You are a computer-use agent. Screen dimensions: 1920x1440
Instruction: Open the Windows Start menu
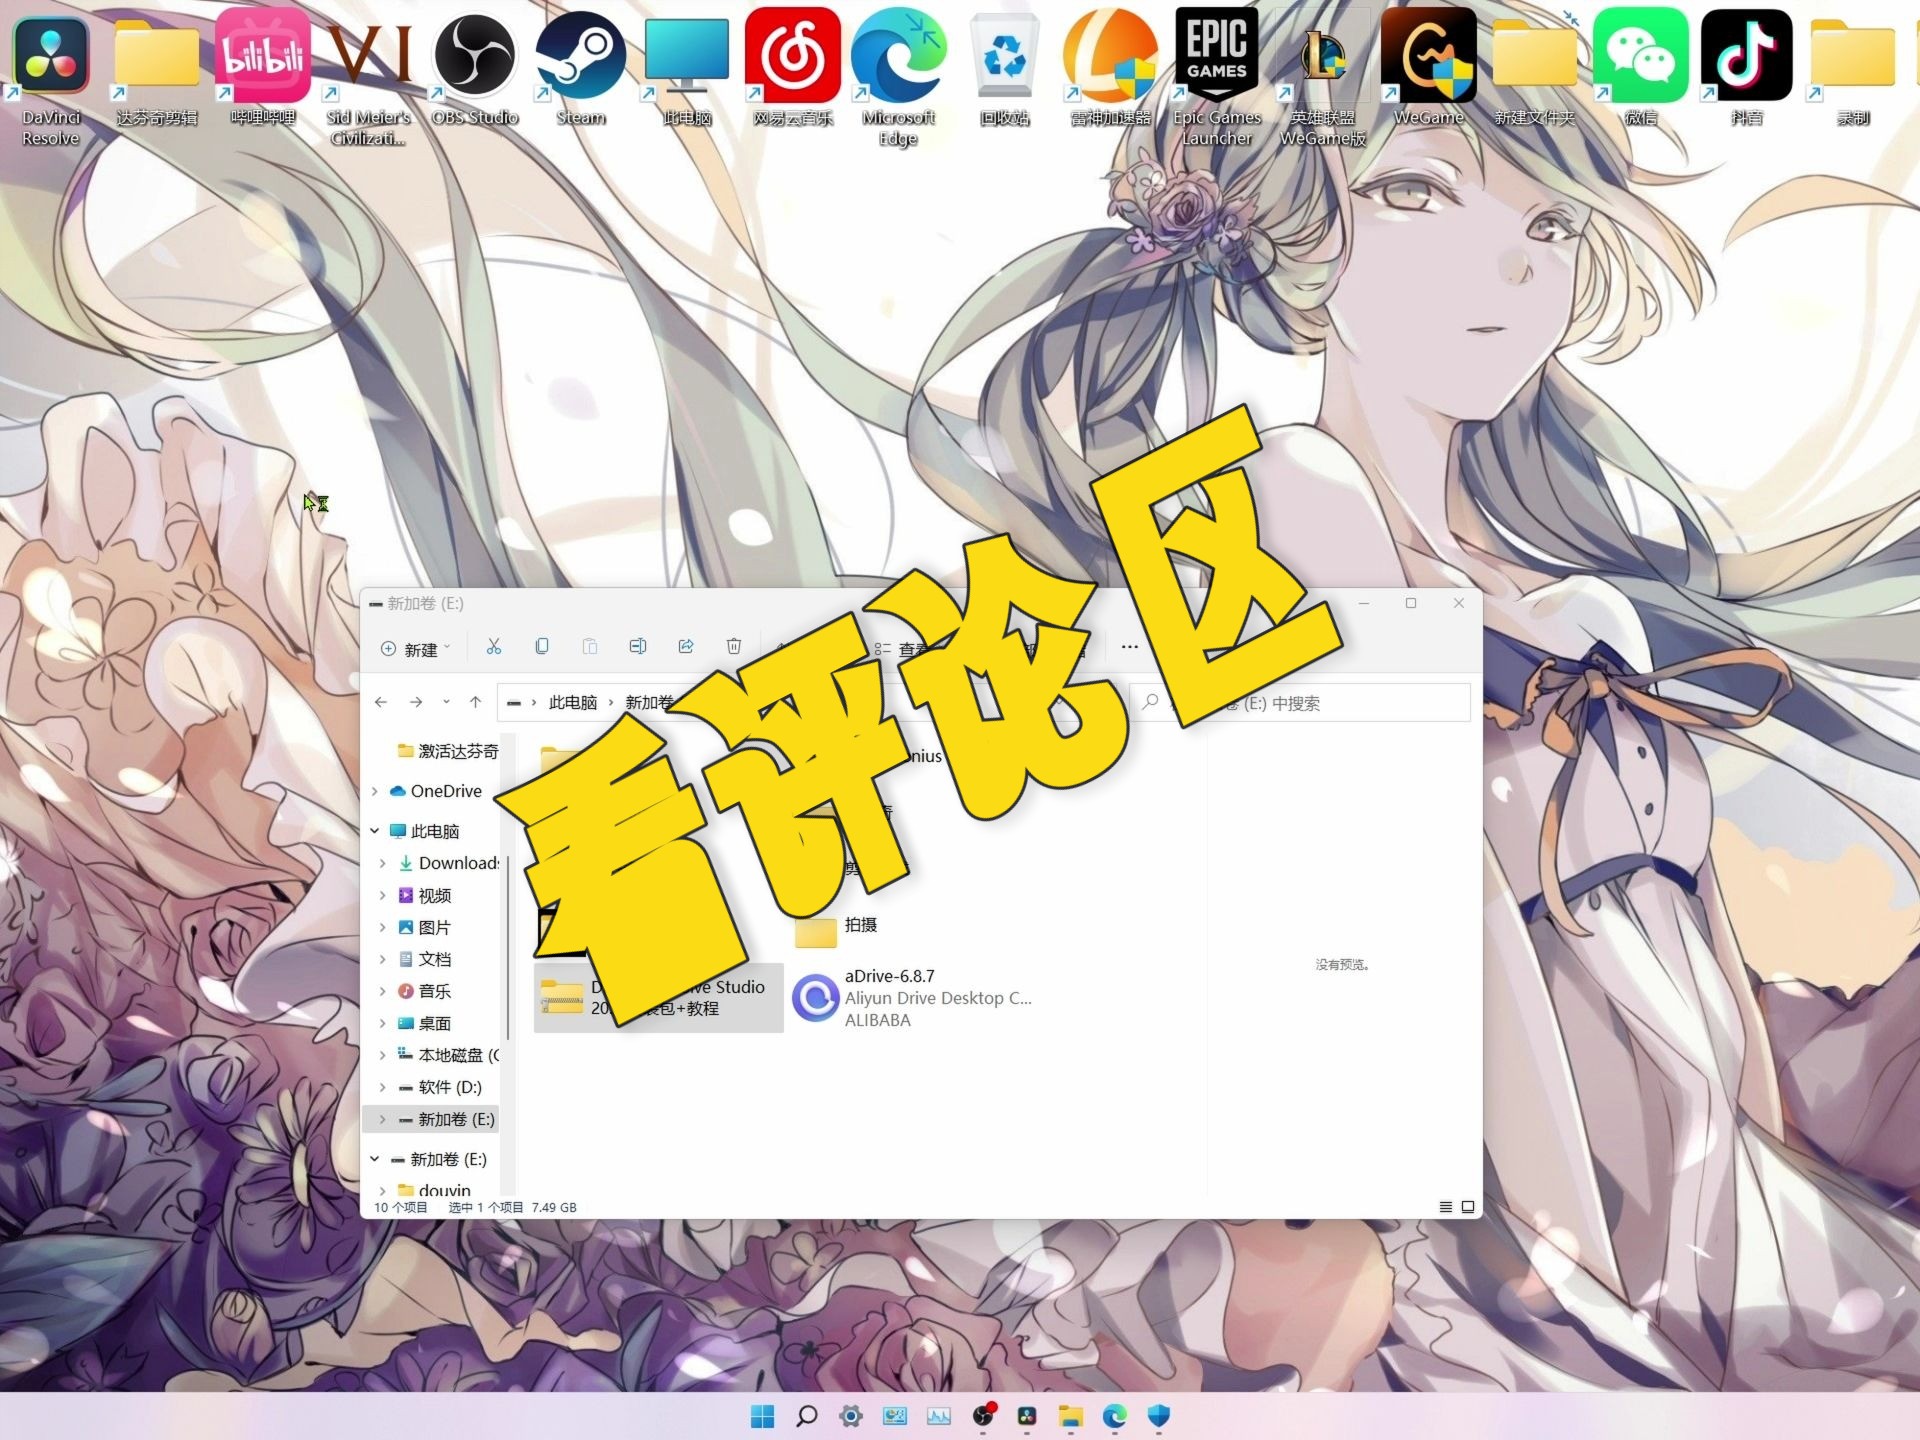click(x=762, y=1416)
